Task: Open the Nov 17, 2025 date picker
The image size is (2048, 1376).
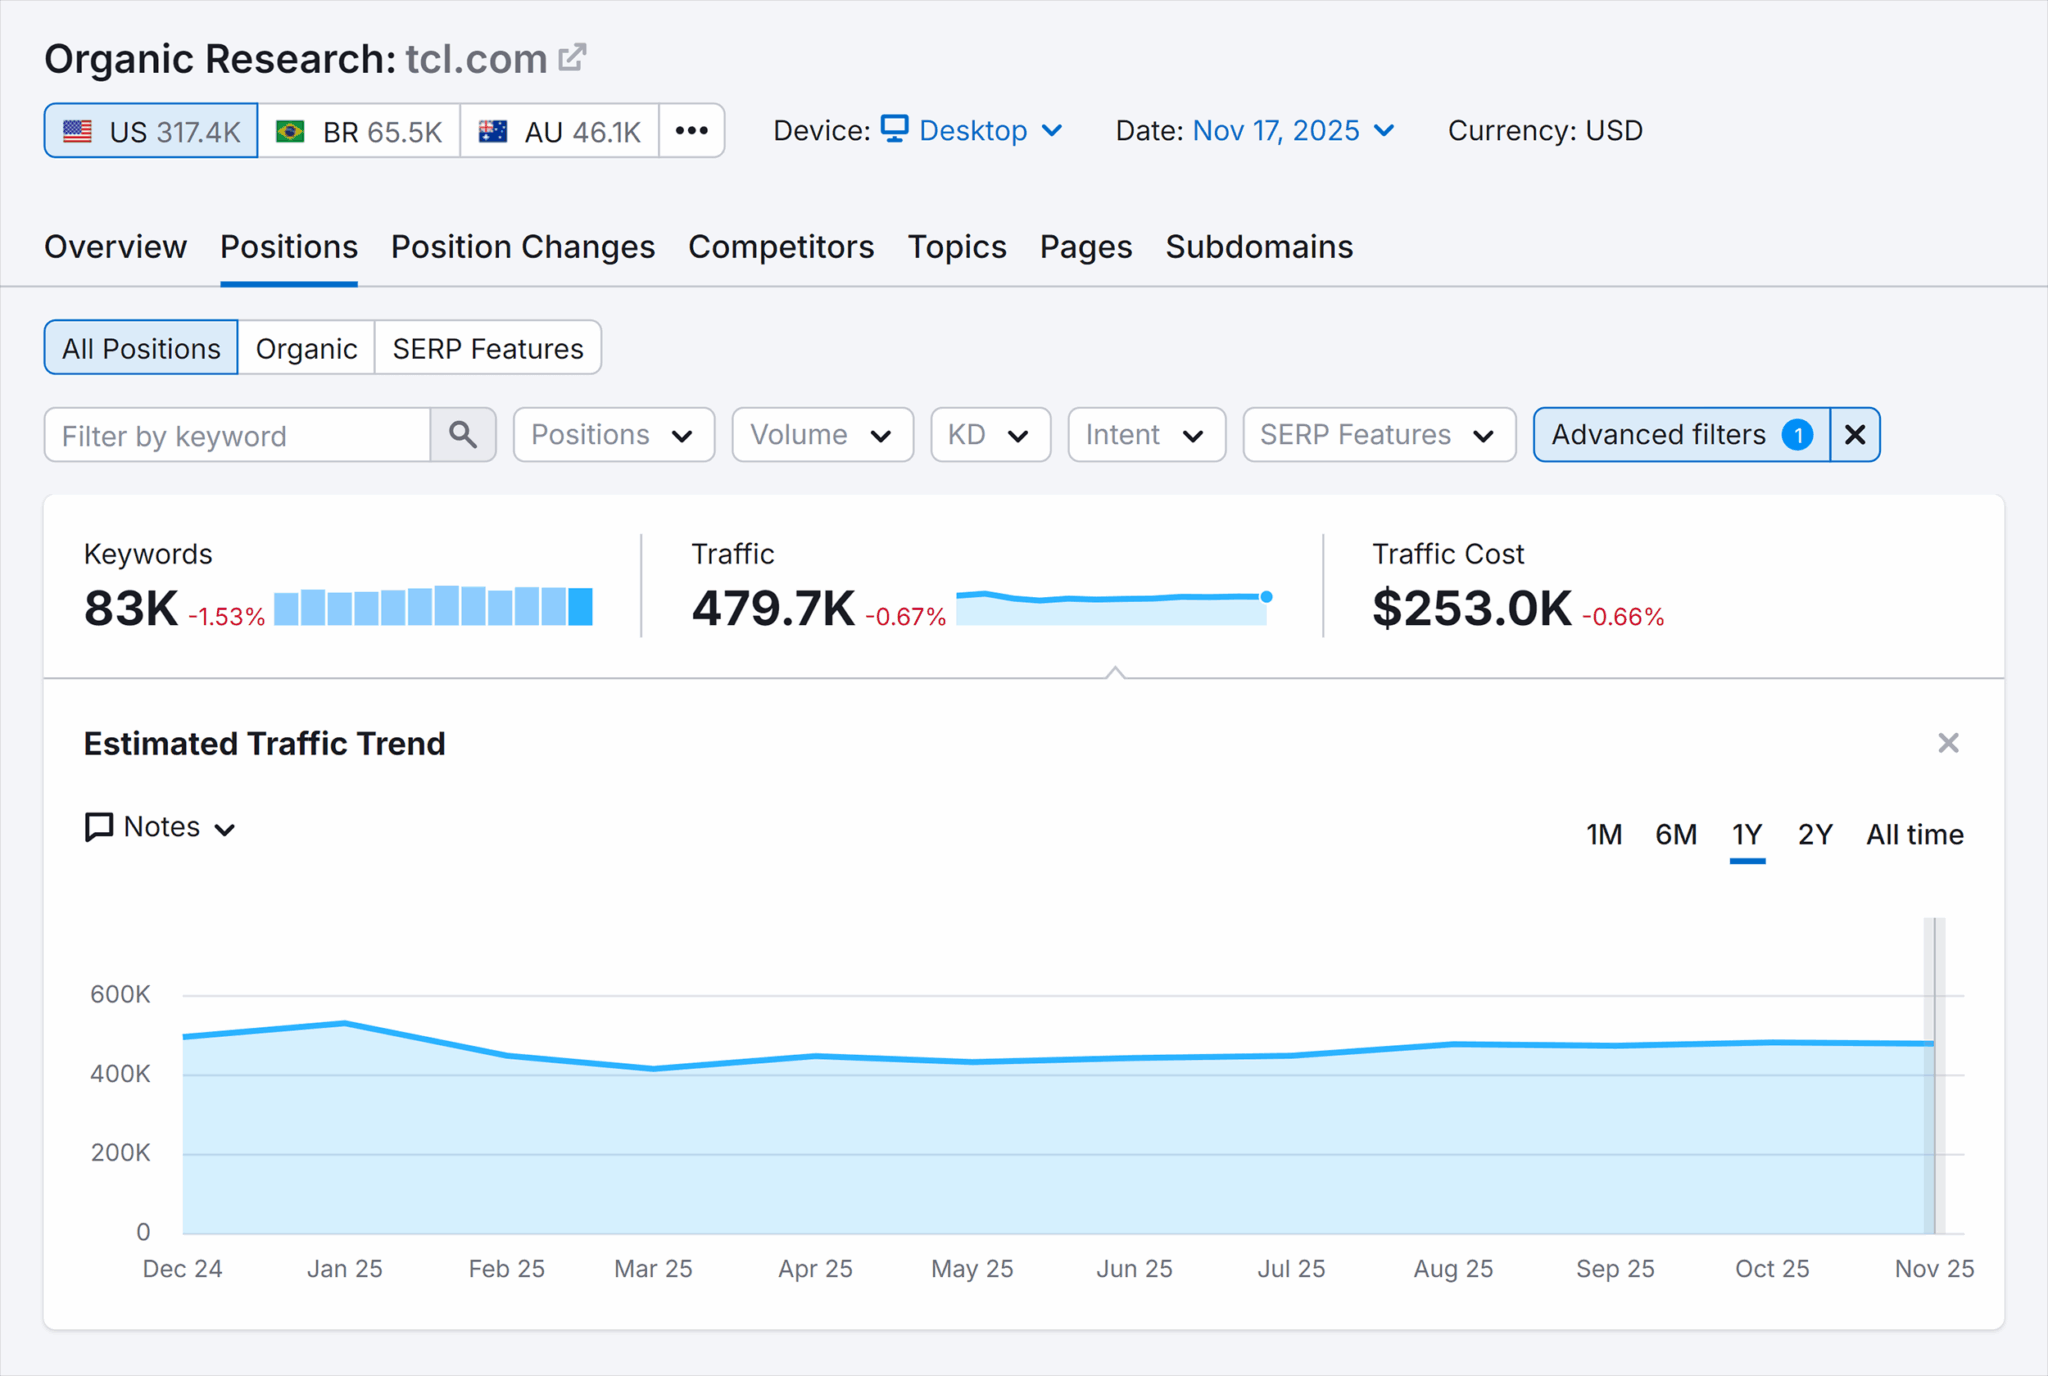Action: tap(1294, 131)
